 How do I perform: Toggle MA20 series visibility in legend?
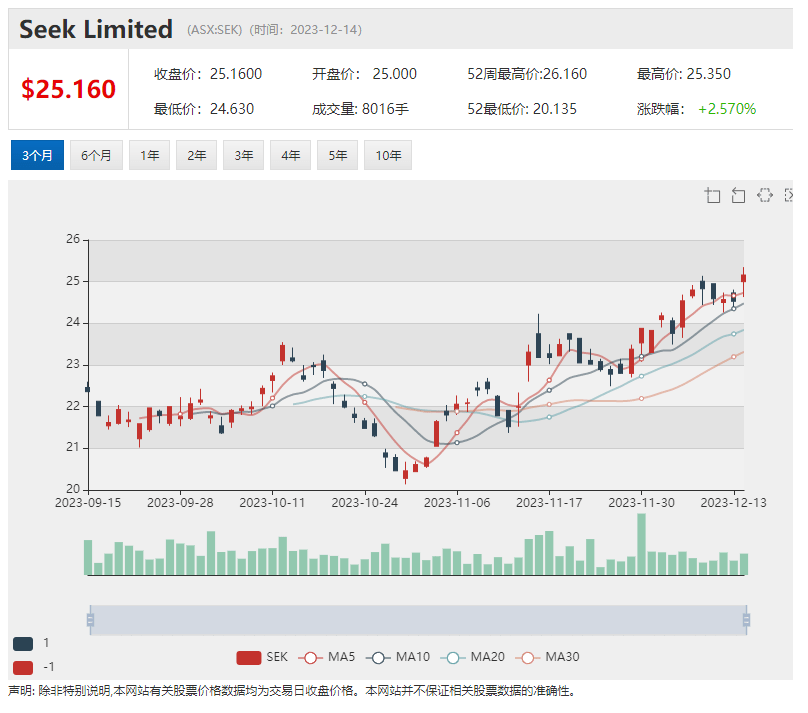tap(473, 657)
